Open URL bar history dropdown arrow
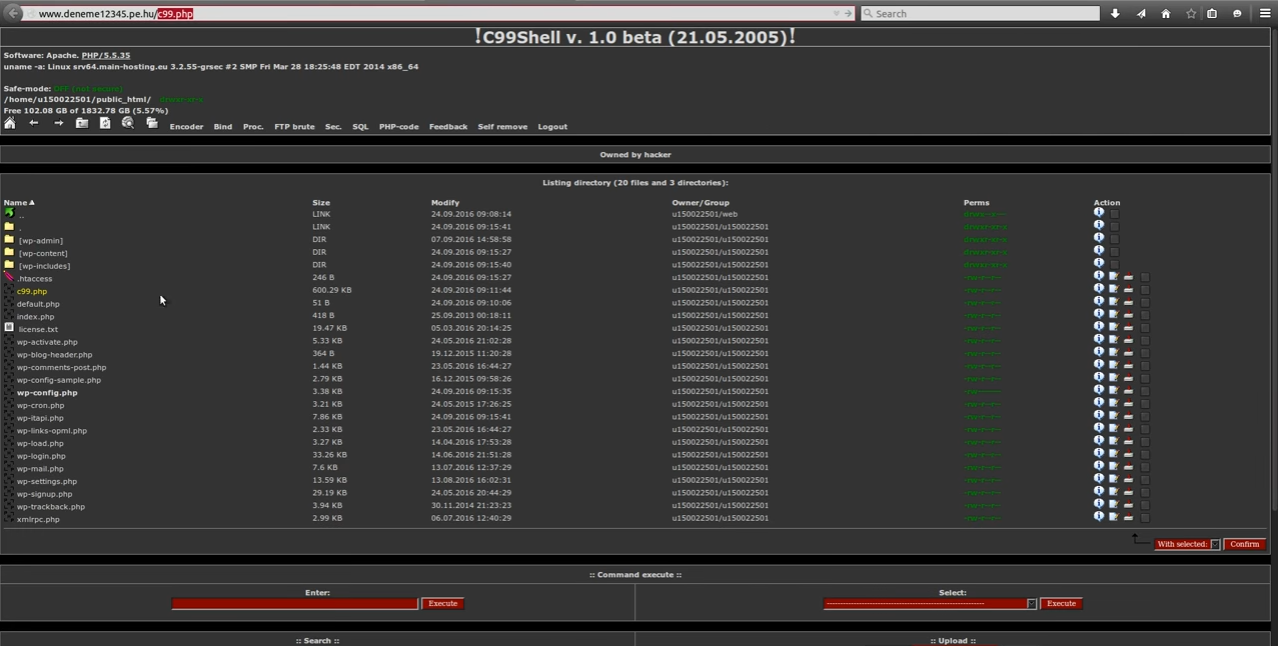This screenshot has height=646, width=1278. click(x=836, y=13)
